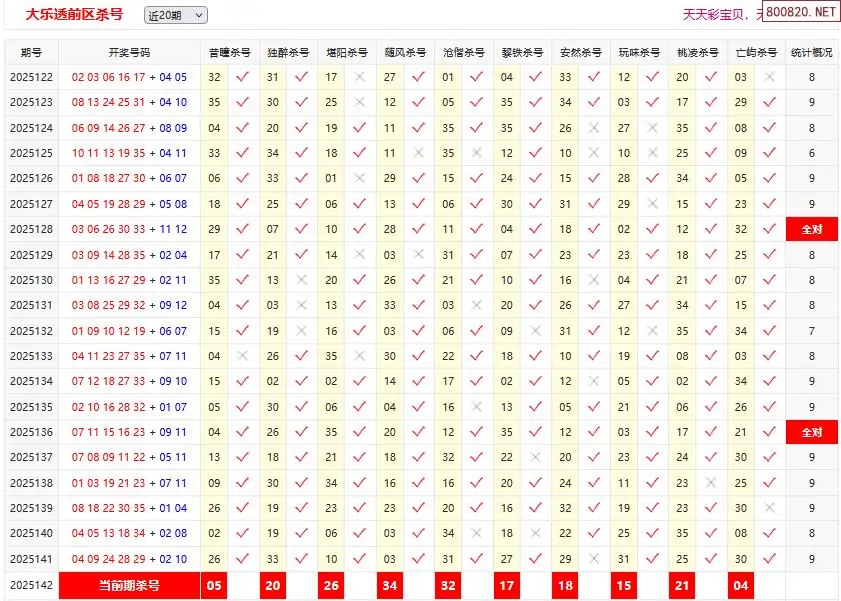Click the check mark for 亡屿杀号 in row 2025141
This screenshot has height=601, width=841.
(770, 559)
